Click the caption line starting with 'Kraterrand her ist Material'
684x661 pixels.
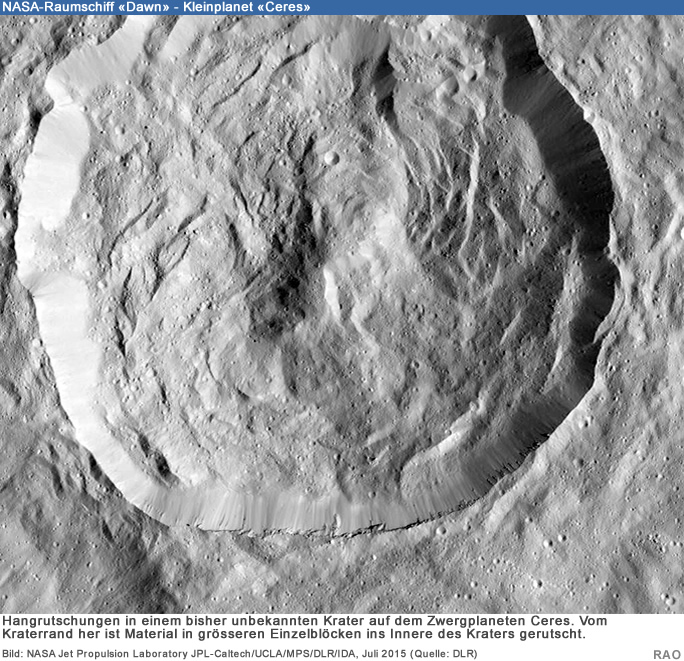294,634
